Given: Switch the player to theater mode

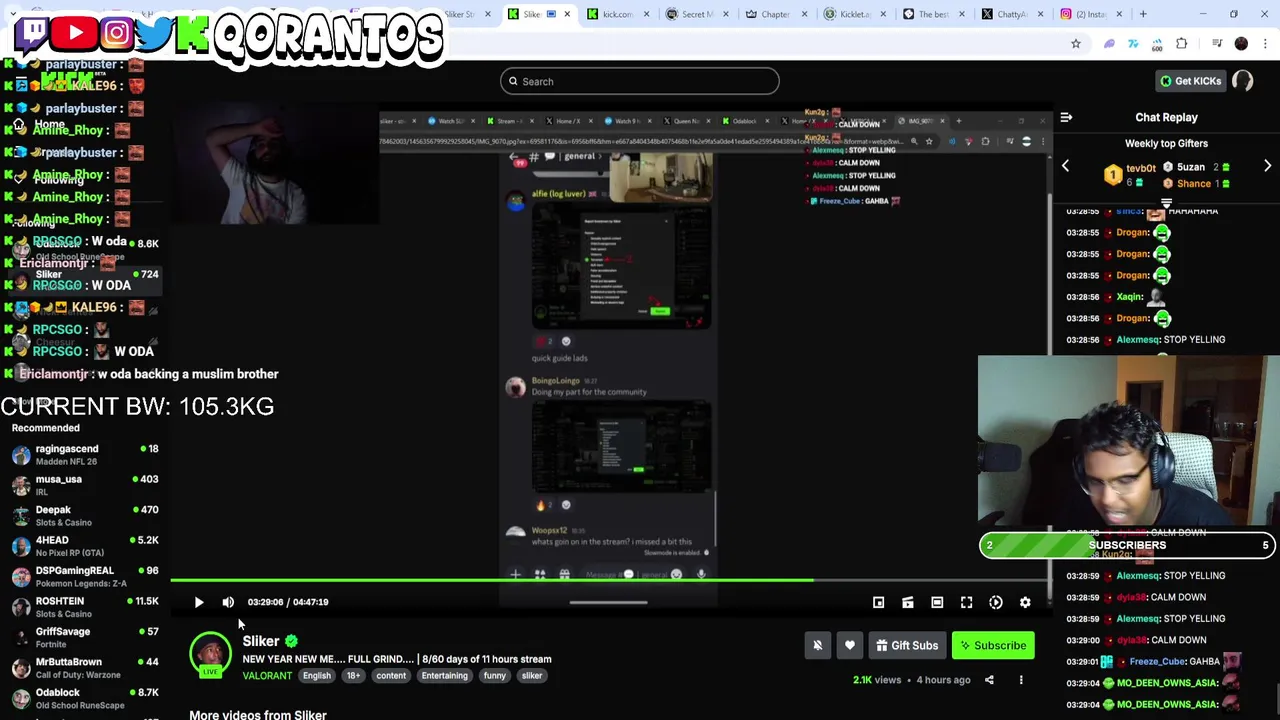Looking at the screenshot, I should pyautogui.click(x=937, y=602).
